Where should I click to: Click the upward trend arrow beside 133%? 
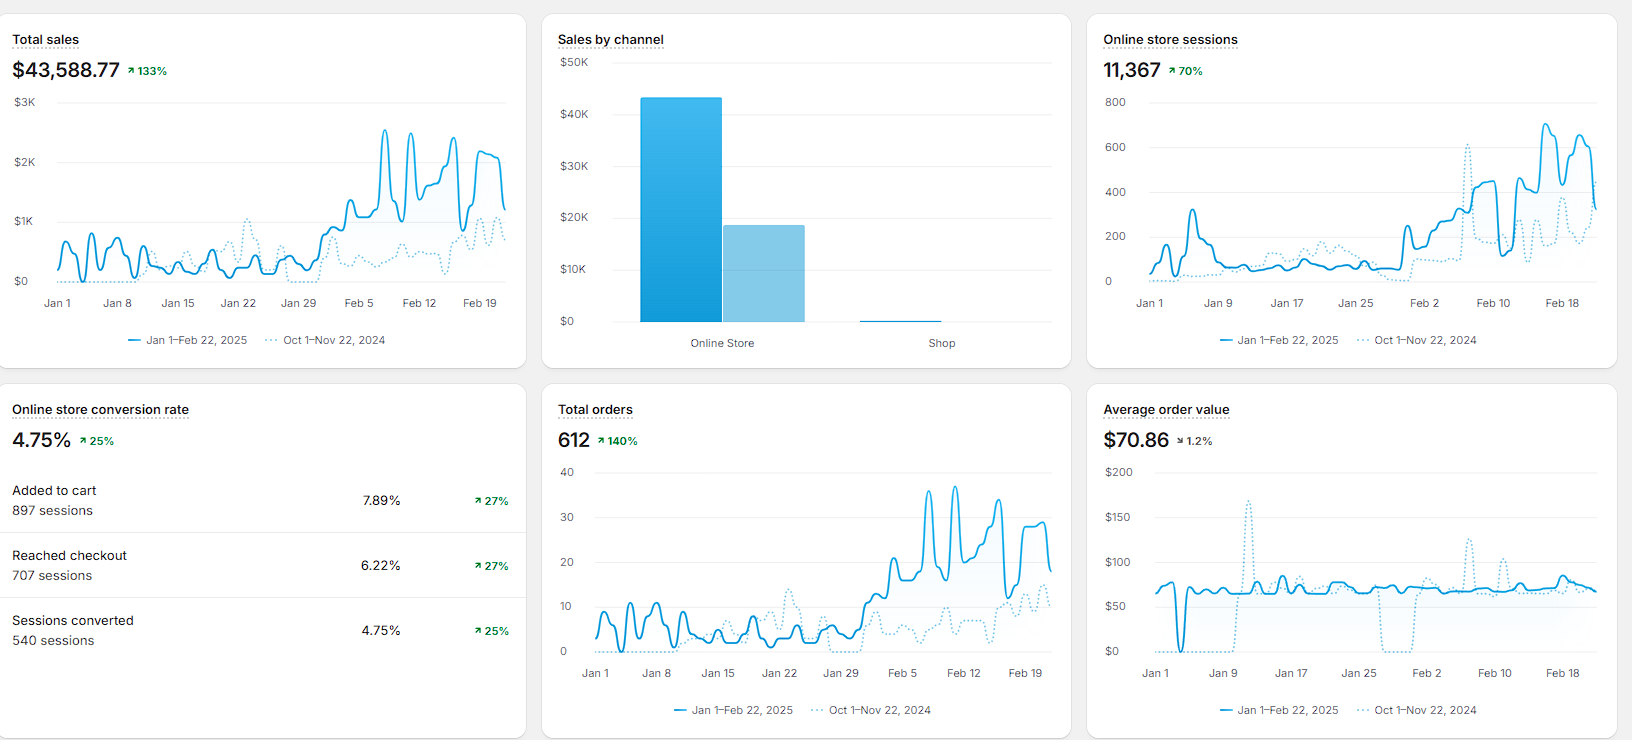click(x=131, y=71)
